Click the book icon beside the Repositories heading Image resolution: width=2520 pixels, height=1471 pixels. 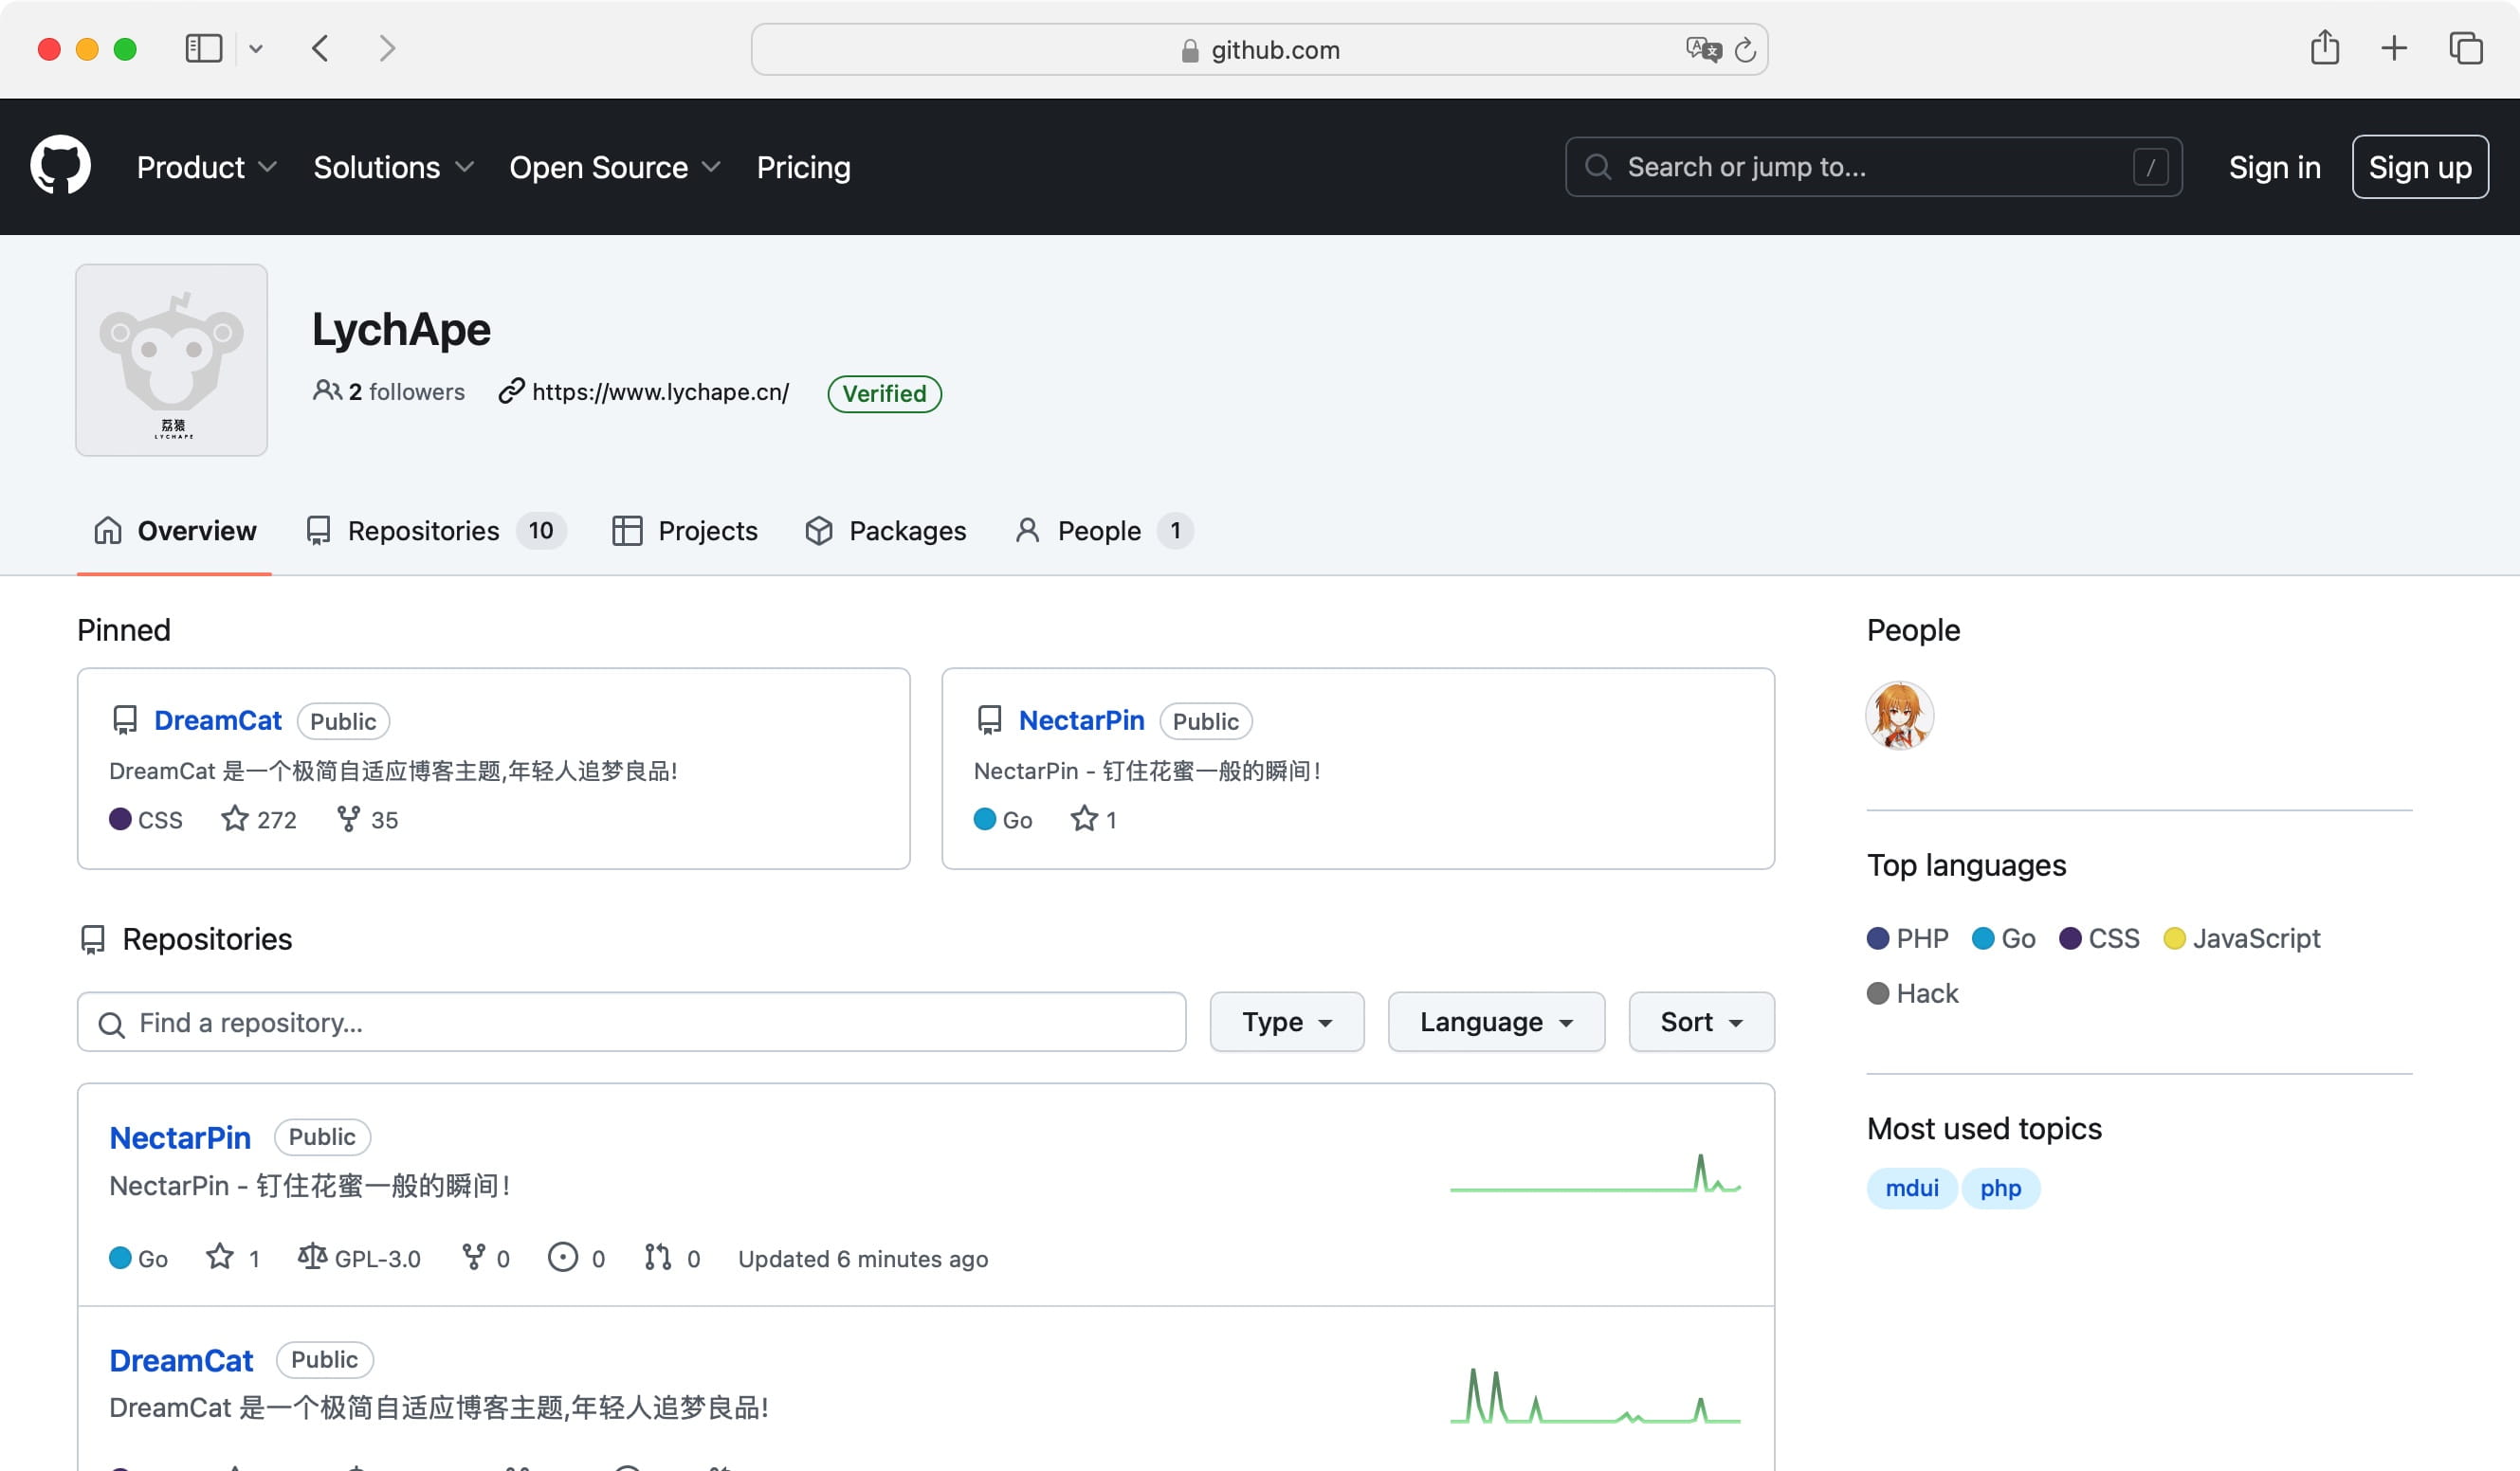pyautogui.click(x=93, y=938)
